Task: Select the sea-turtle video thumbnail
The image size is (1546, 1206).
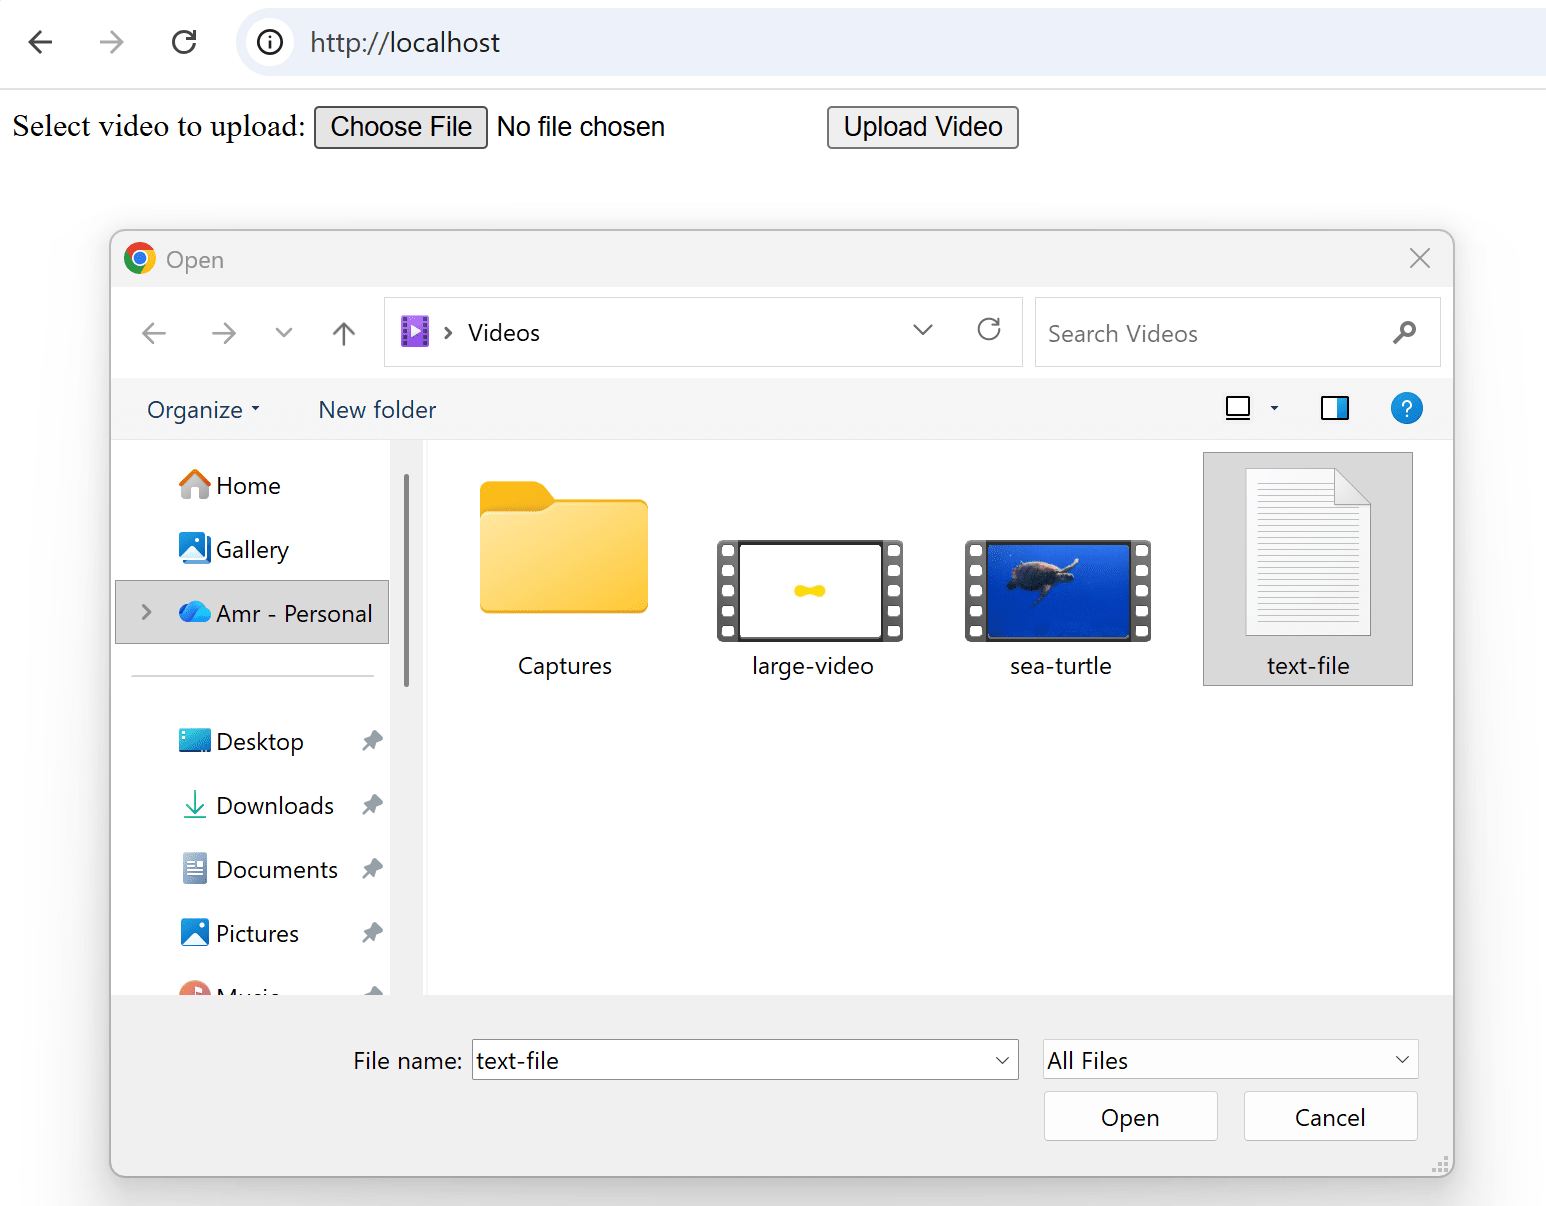Action: [x=1058, y=591]
